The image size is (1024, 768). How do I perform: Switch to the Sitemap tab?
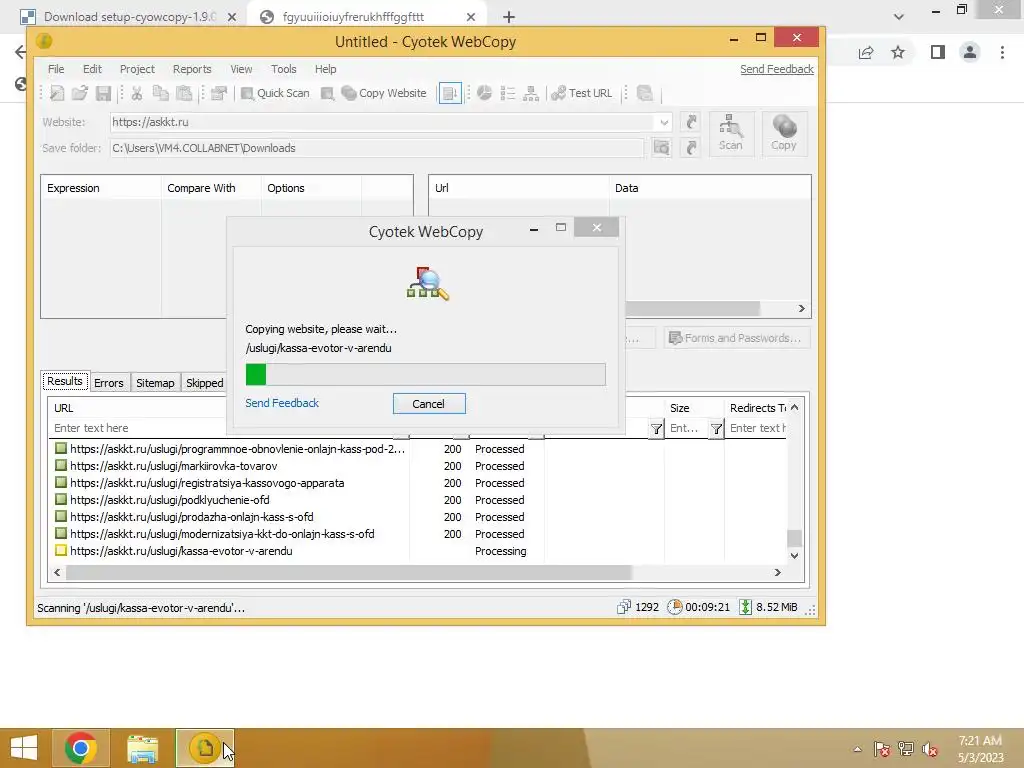tap(155, 383)
